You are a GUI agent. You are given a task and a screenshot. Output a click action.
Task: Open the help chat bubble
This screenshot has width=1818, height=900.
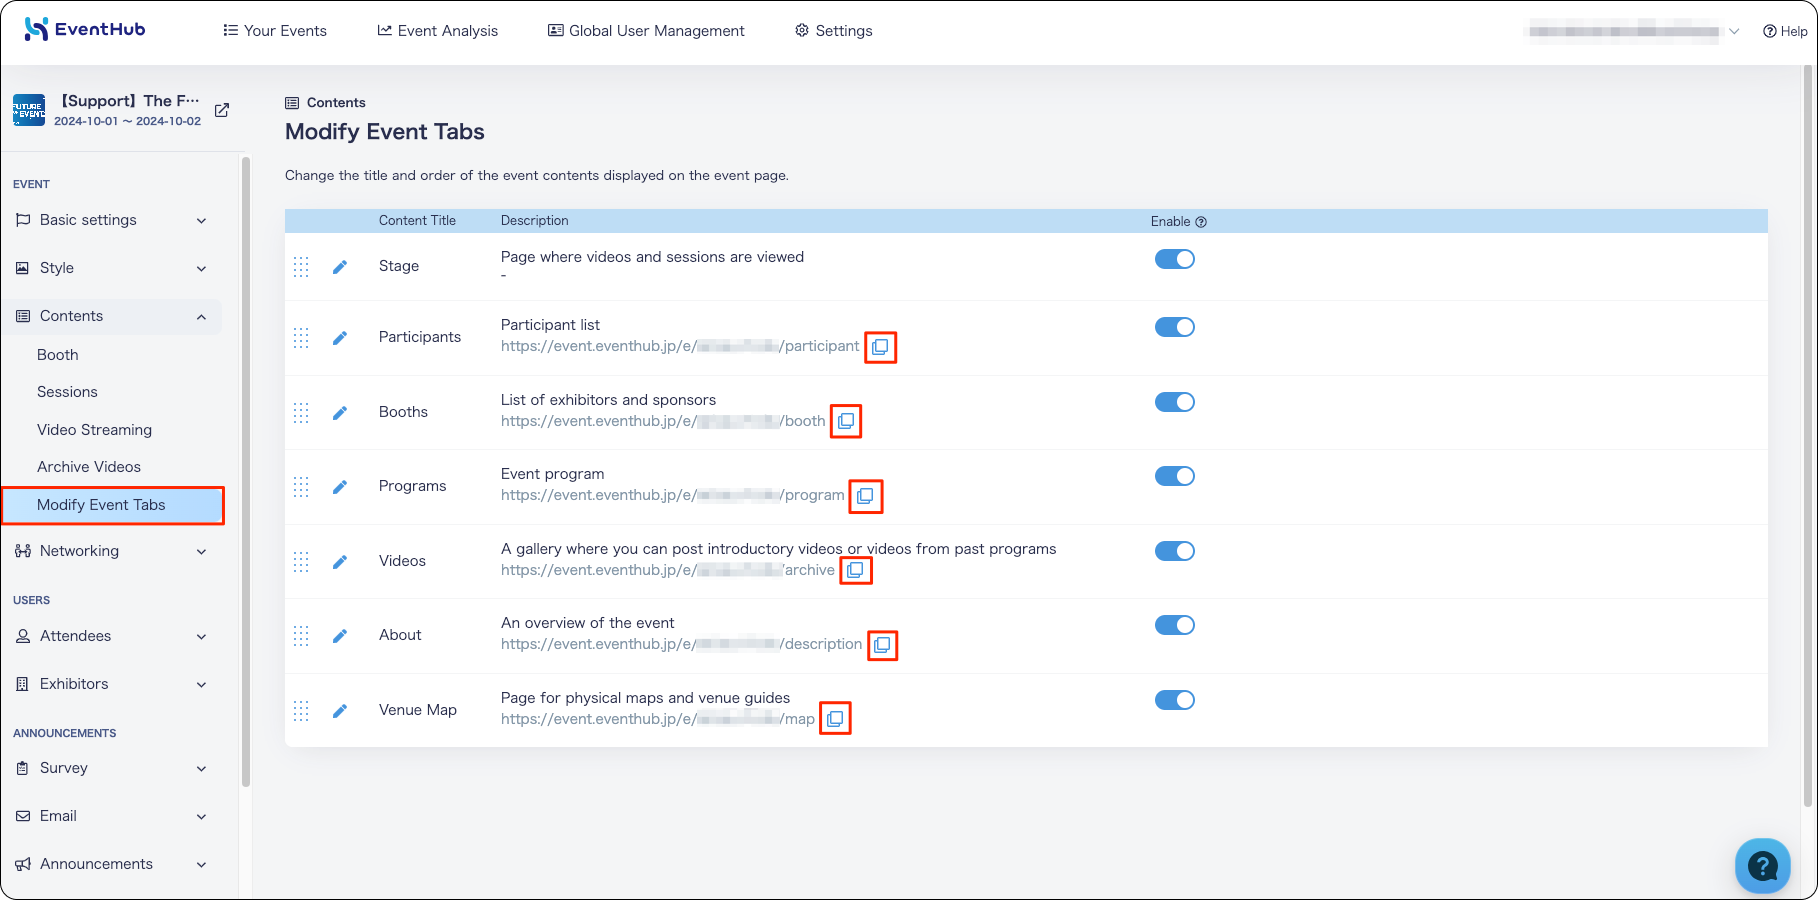pos(1762,865)
